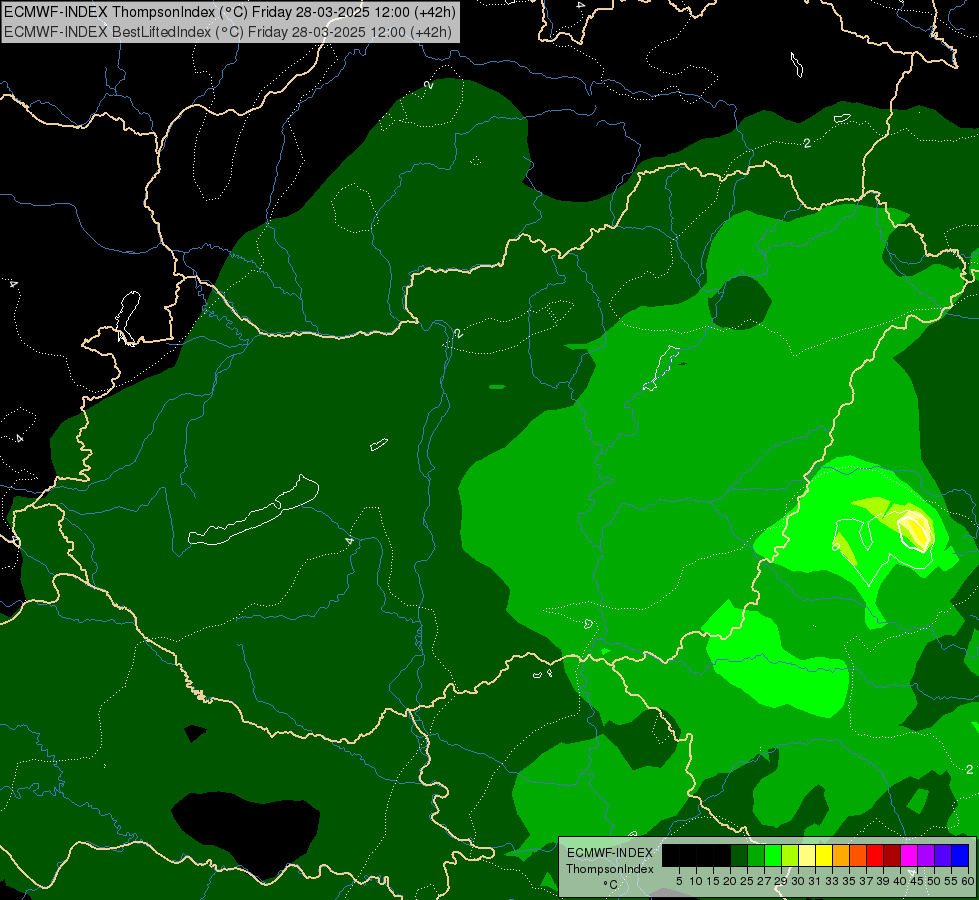Image resolution: width=979 pixels, height=900 pixels.
Task: Select the red-orange 35-37 legend swatch
Action: coord(858,856)
